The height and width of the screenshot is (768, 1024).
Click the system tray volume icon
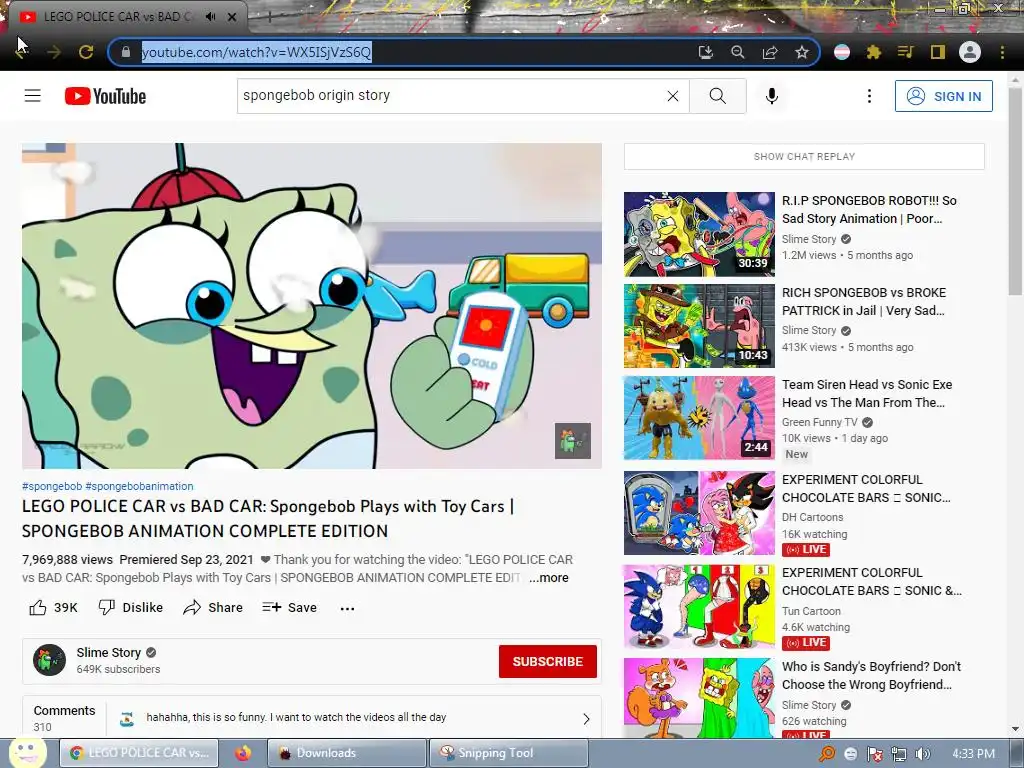922,754
